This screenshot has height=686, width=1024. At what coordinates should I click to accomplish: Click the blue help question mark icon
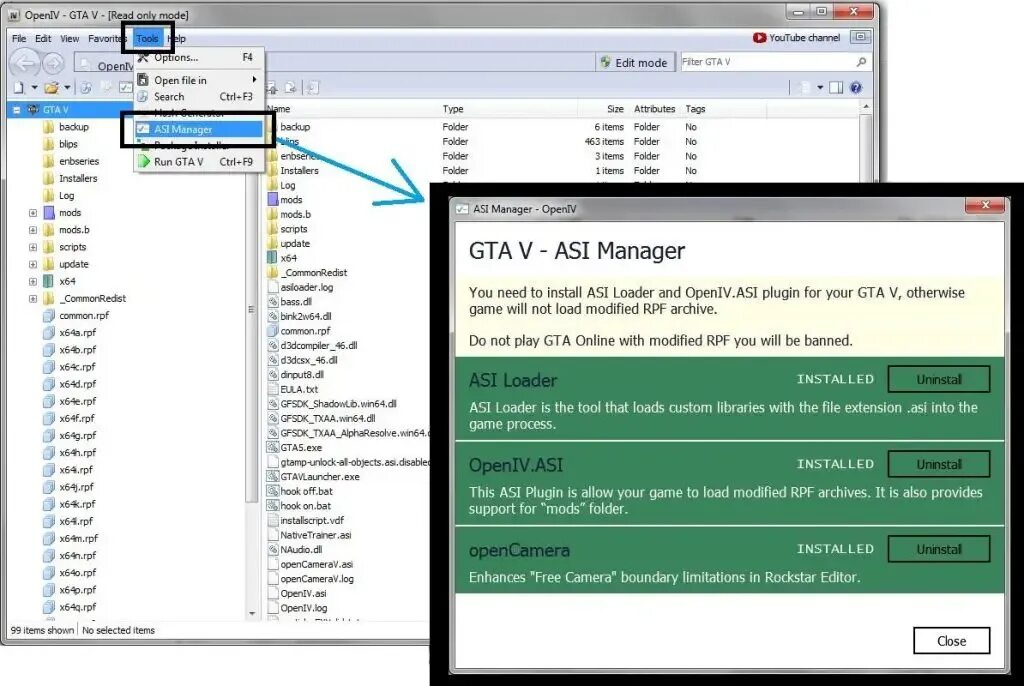pos(856,88)
